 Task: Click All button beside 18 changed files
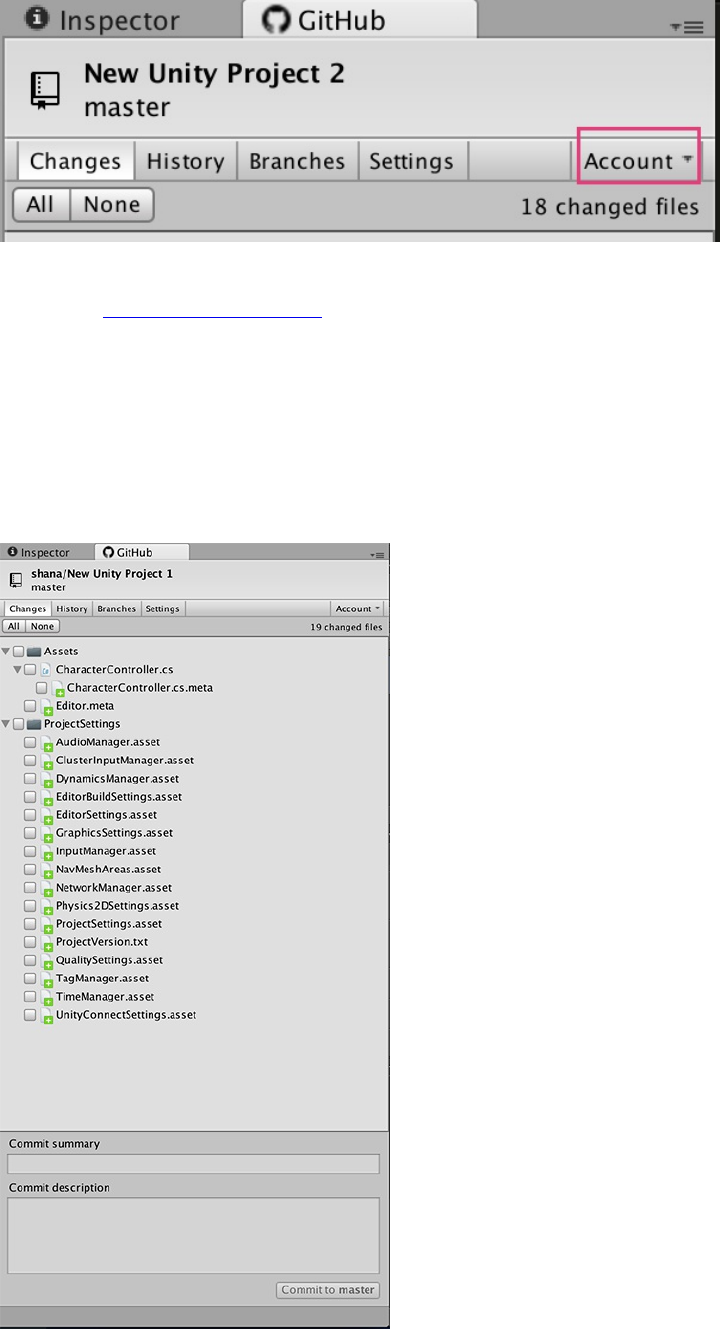(40, 205)
